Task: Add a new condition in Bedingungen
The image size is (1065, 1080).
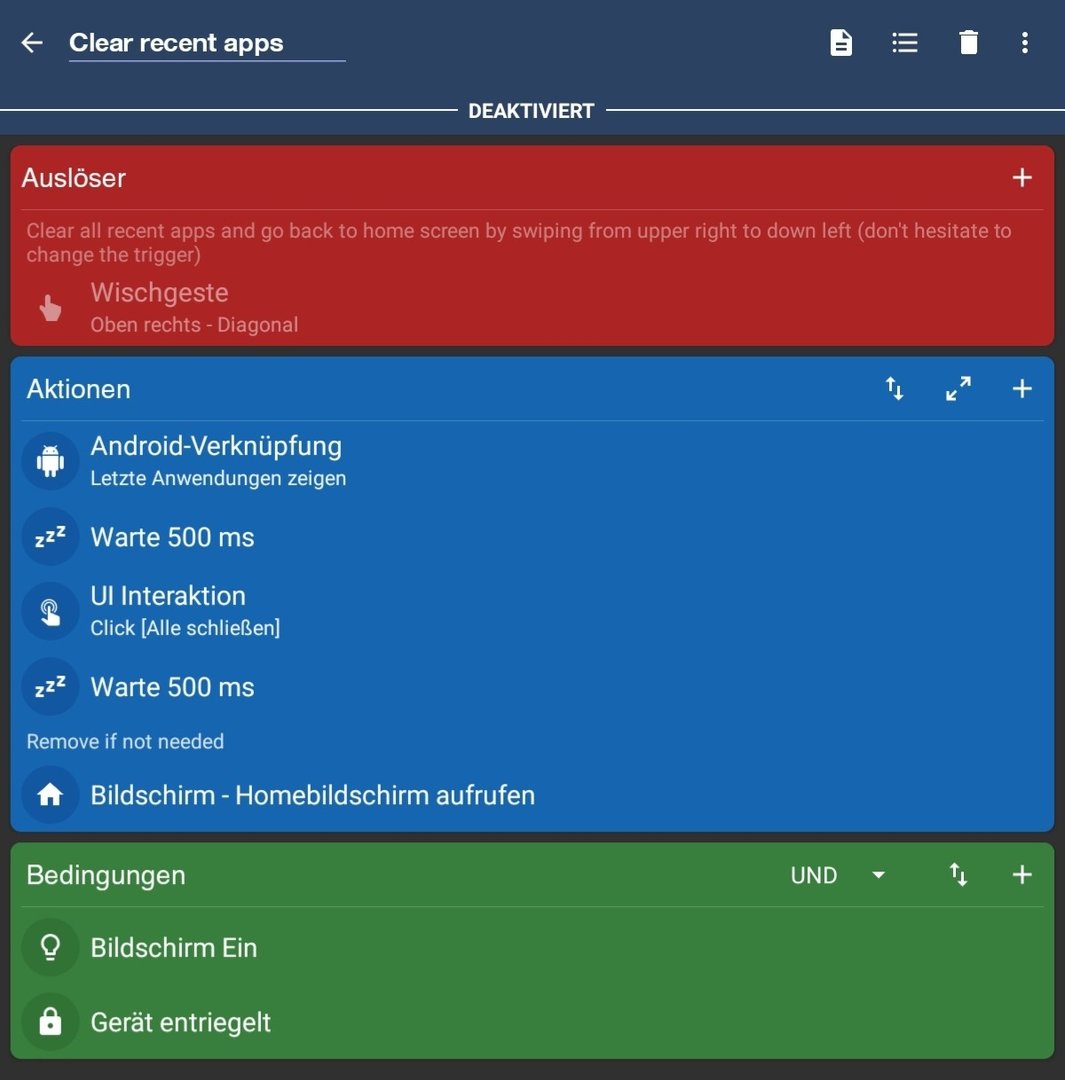Action: coord(1022,875)
